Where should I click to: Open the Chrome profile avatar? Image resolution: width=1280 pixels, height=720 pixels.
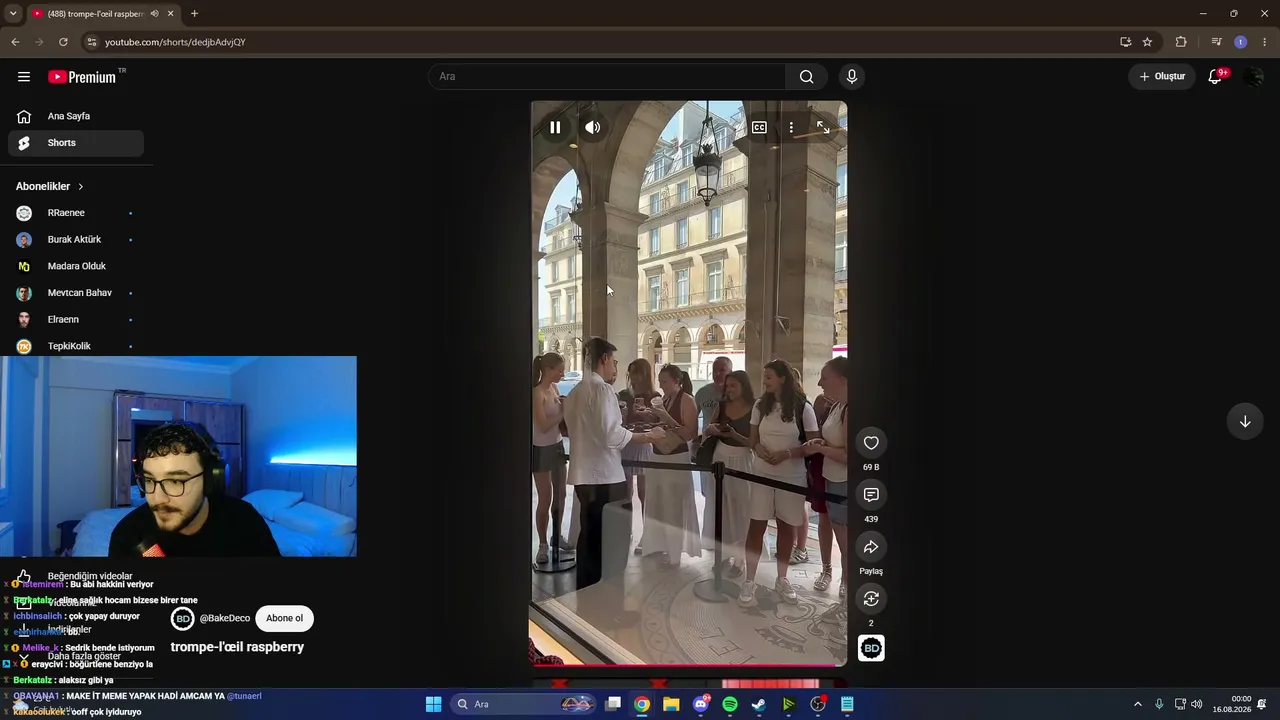point(1241,42)
